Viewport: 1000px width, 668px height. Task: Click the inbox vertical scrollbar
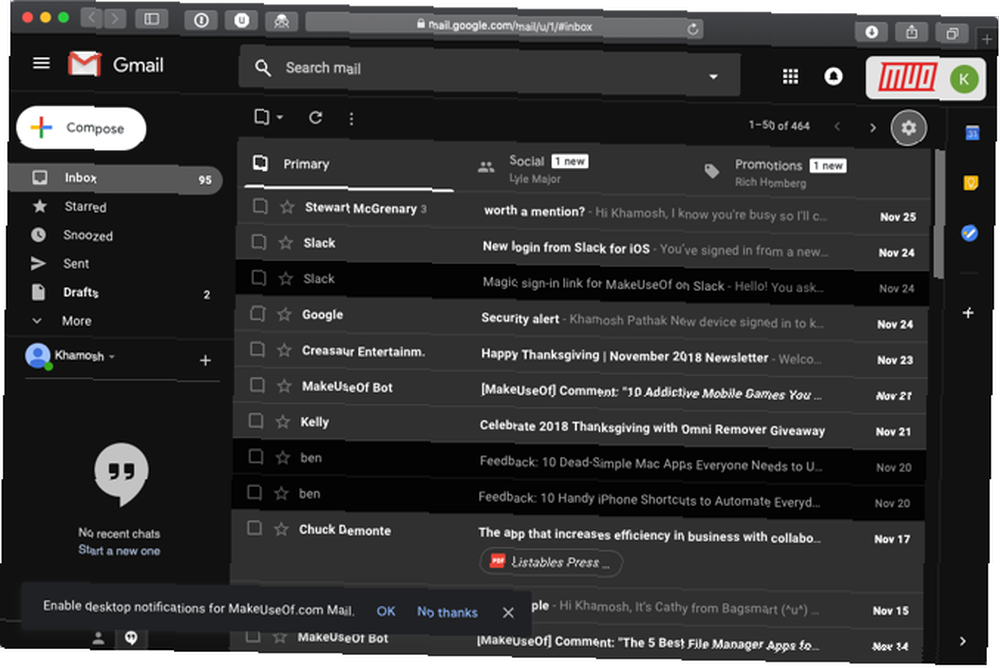point(938,214)
